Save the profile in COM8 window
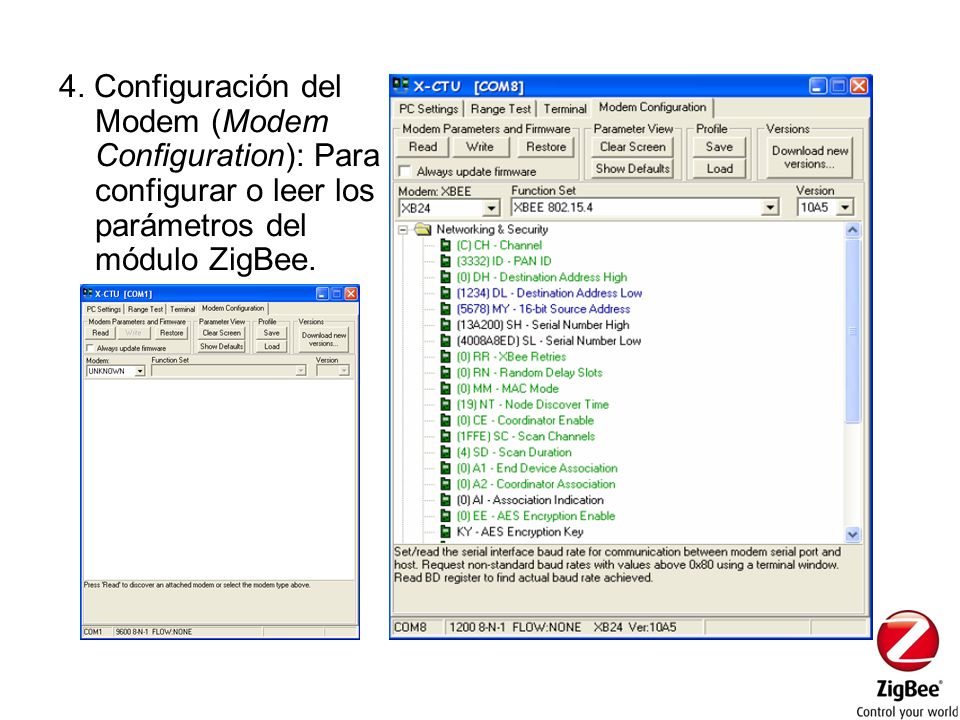 tap(719, 147)
